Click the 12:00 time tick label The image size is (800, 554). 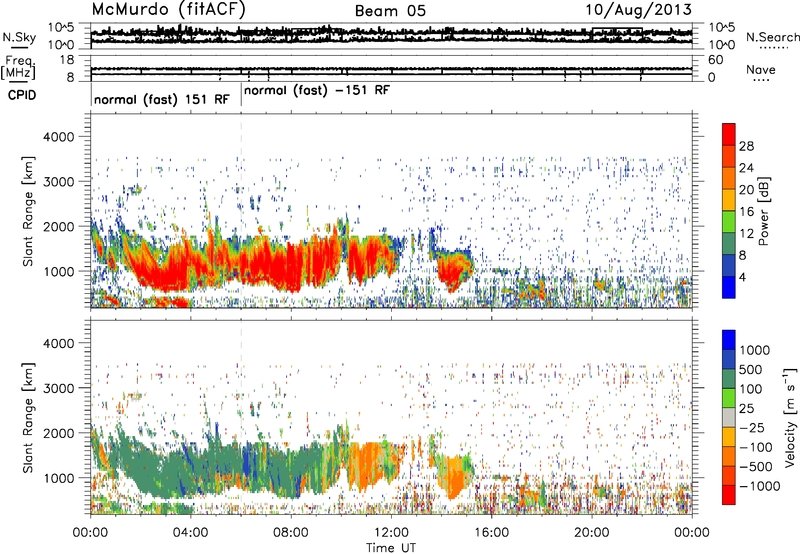(391, 533)
